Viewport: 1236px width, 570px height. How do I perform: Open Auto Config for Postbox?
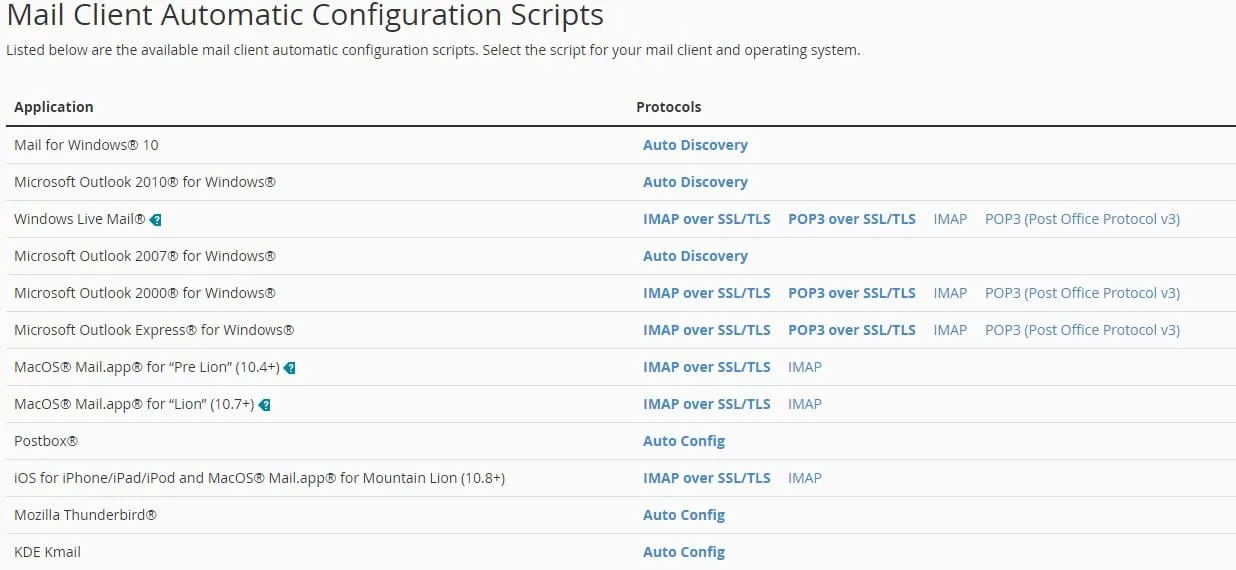click(x=683, y=441)
